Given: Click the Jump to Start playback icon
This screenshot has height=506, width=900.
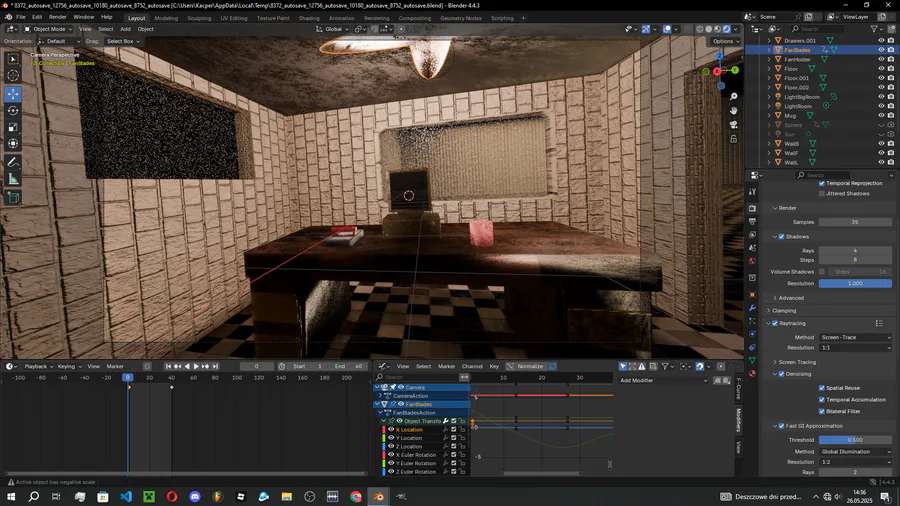Looking at the screenshot, I should (x=168, y=366).
